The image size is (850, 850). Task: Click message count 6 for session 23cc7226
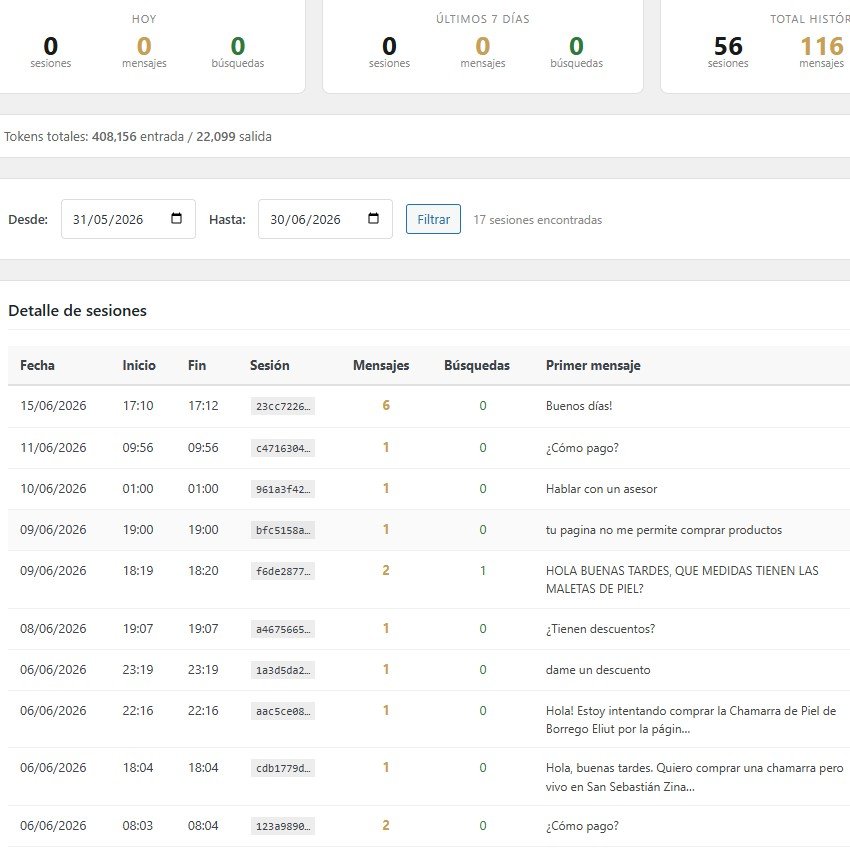coord(386,405)
